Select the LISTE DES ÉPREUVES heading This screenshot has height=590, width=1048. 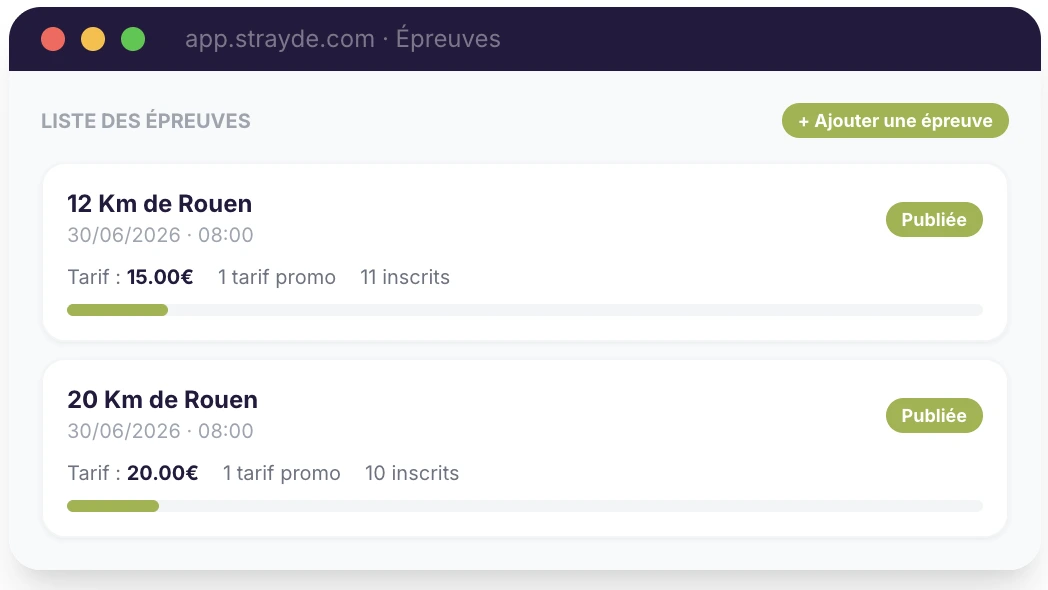[145, 120]
